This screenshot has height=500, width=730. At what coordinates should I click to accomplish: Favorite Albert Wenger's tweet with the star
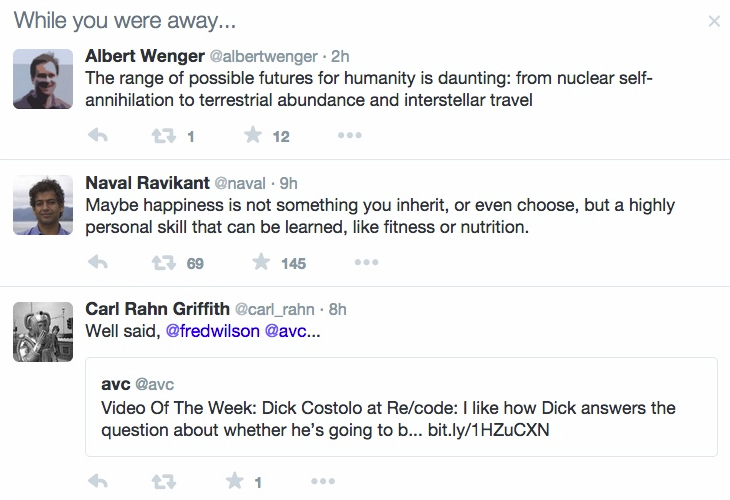pyautogui.click(x=253, y=135)
